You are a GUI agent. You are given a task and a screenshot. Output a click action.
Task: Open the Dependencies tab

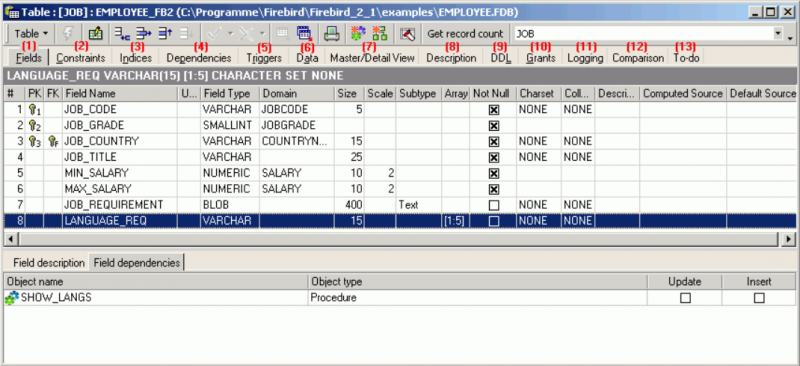tap(199, 58)
